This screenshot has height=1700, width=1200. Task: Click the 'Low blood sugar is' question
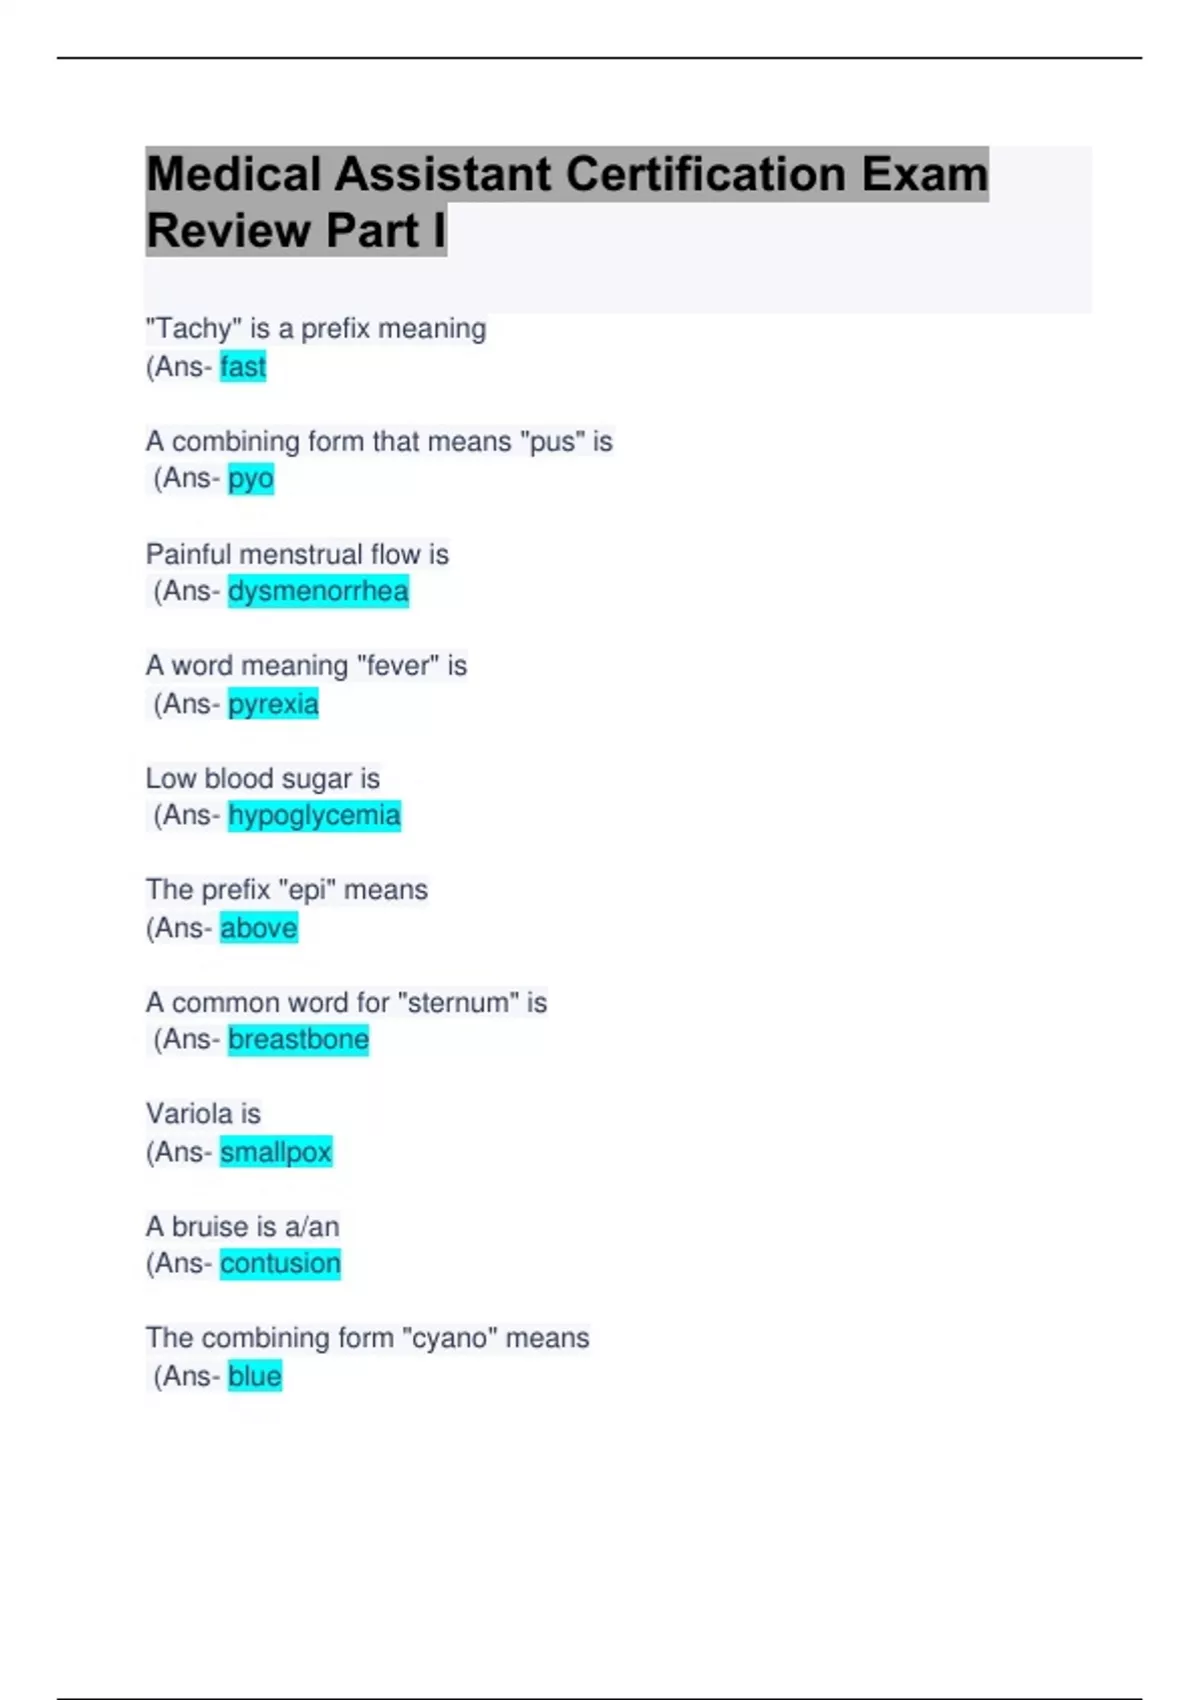(x=263, y=778)
